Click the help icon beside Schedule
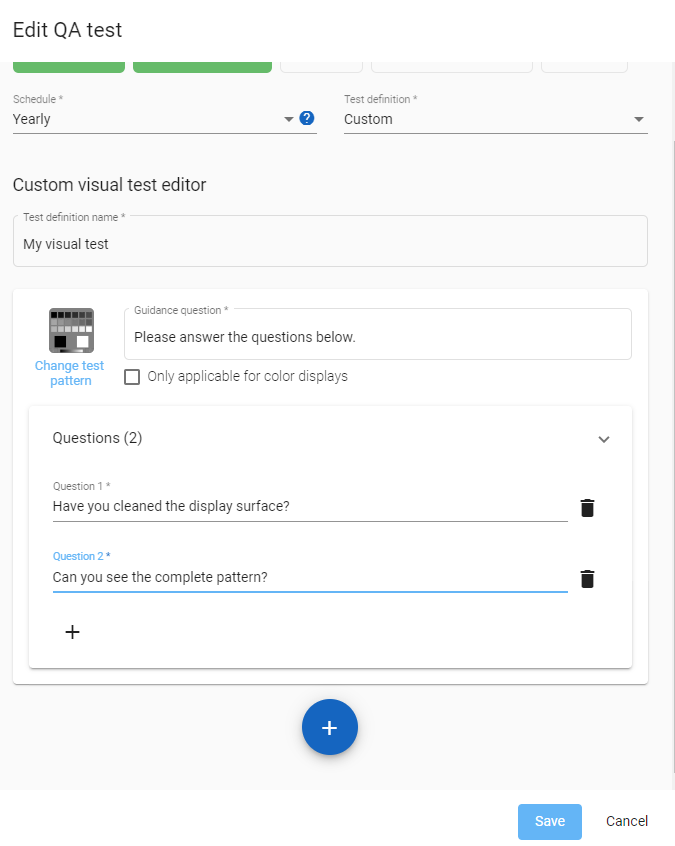The image size is (675, 846). click(x=307, y=119)
